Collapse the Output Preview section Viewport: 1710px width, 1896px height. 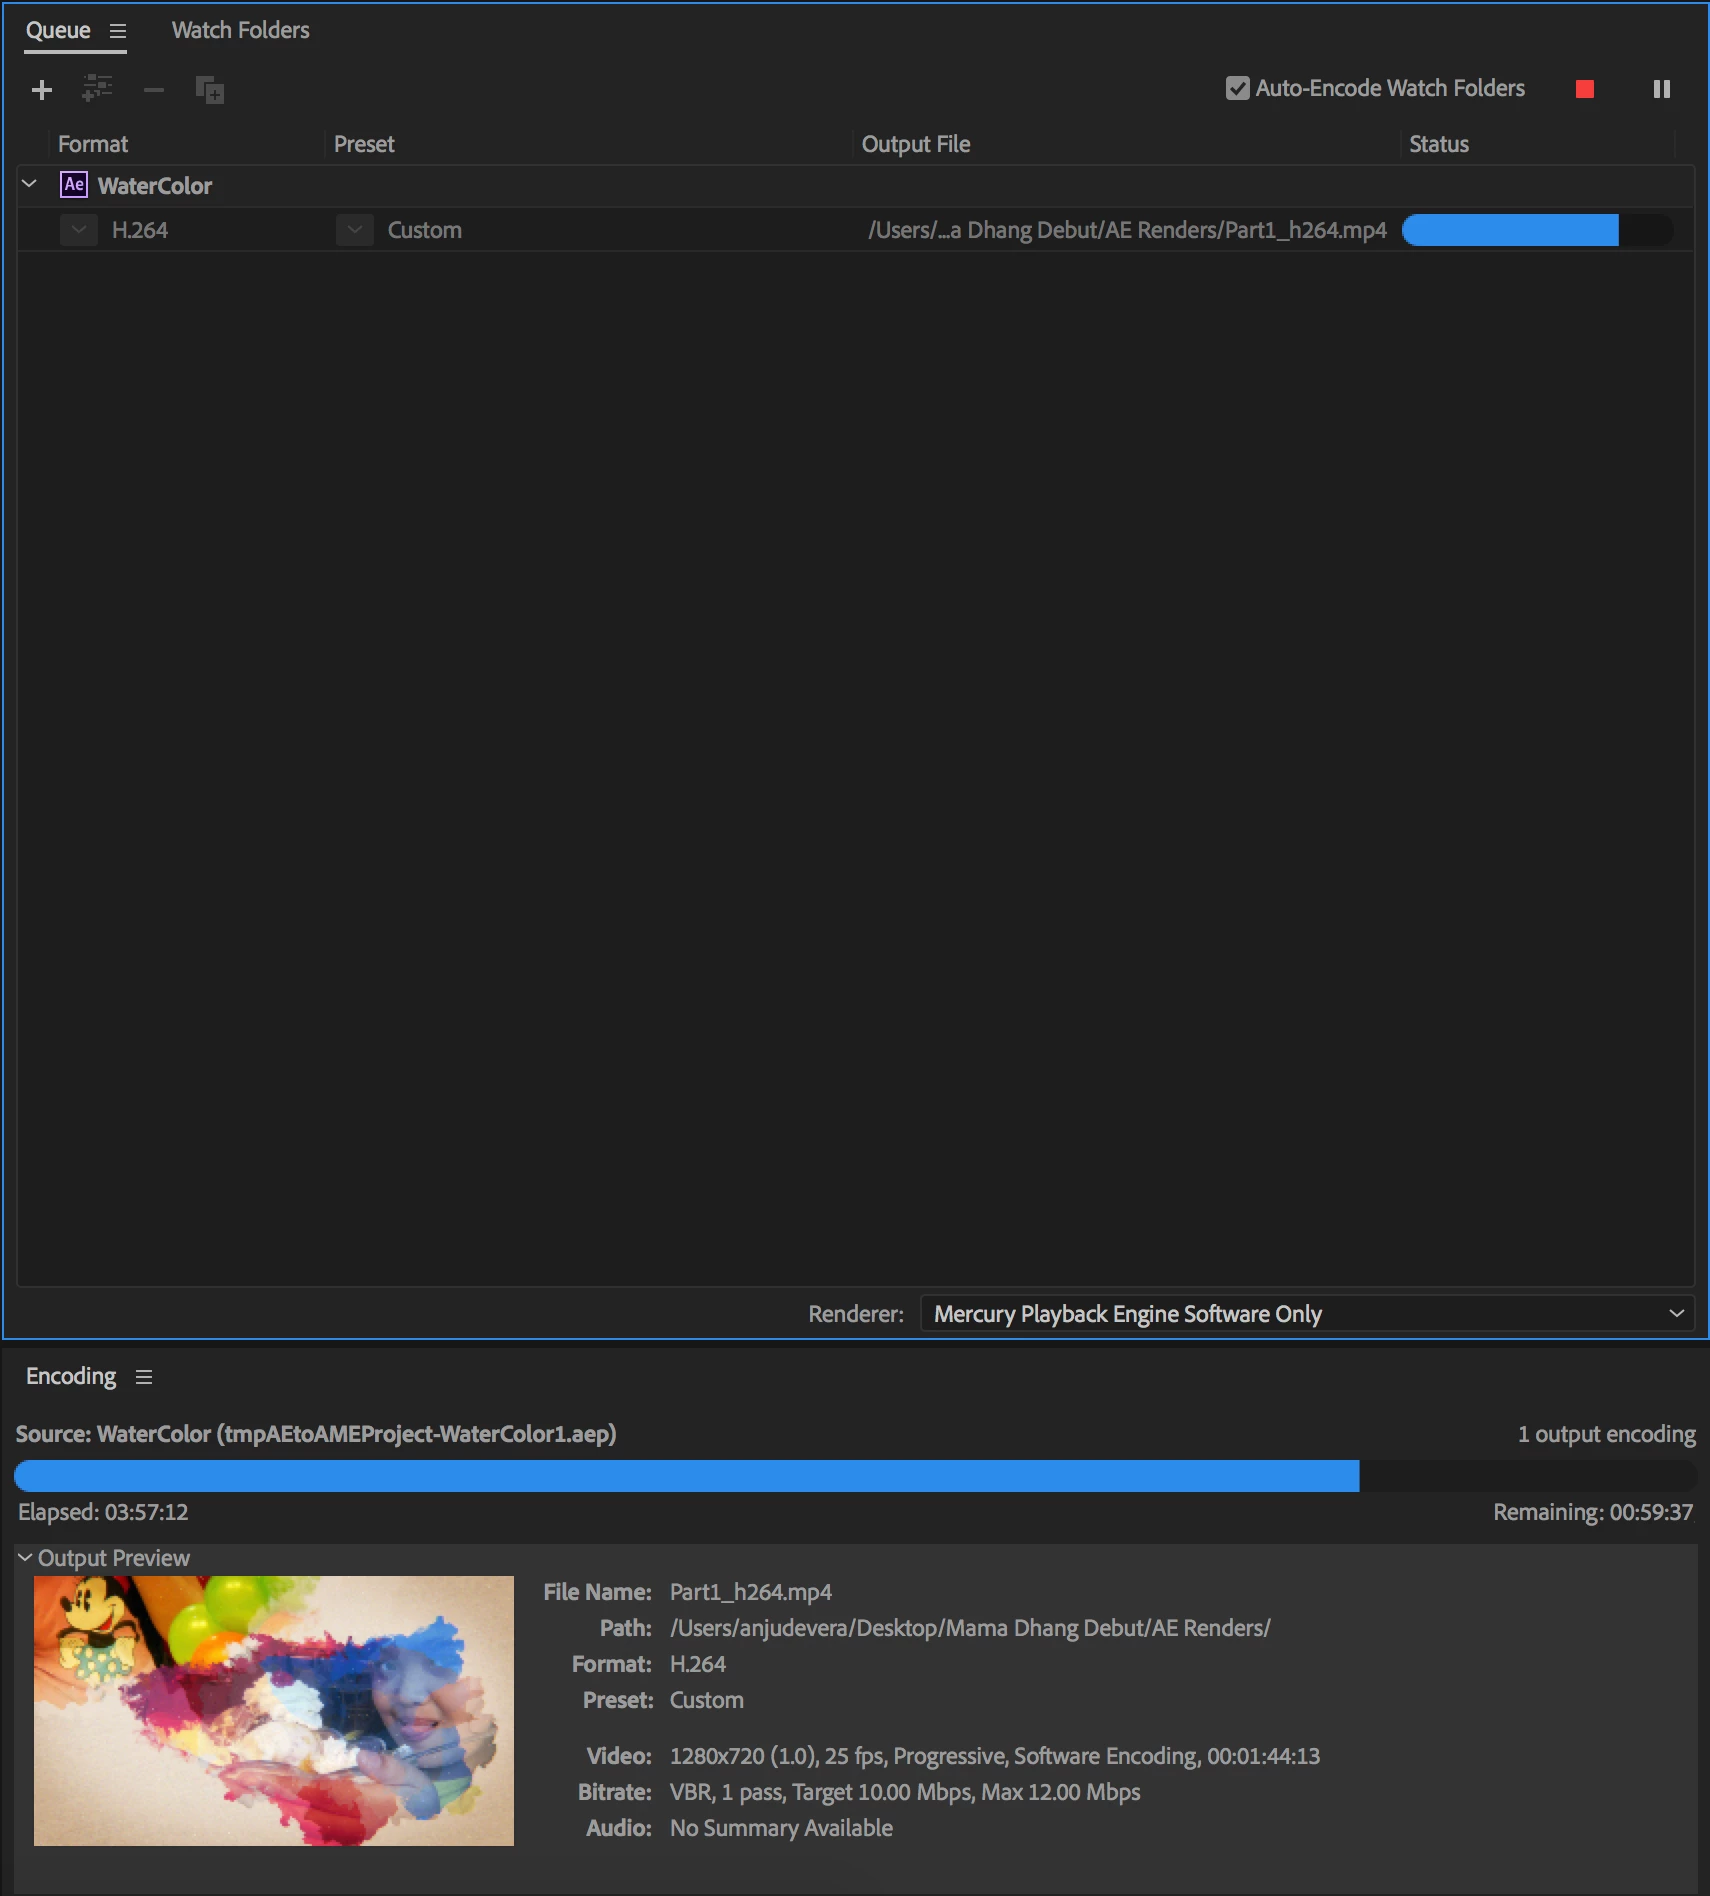click(x=25, y=1557)
